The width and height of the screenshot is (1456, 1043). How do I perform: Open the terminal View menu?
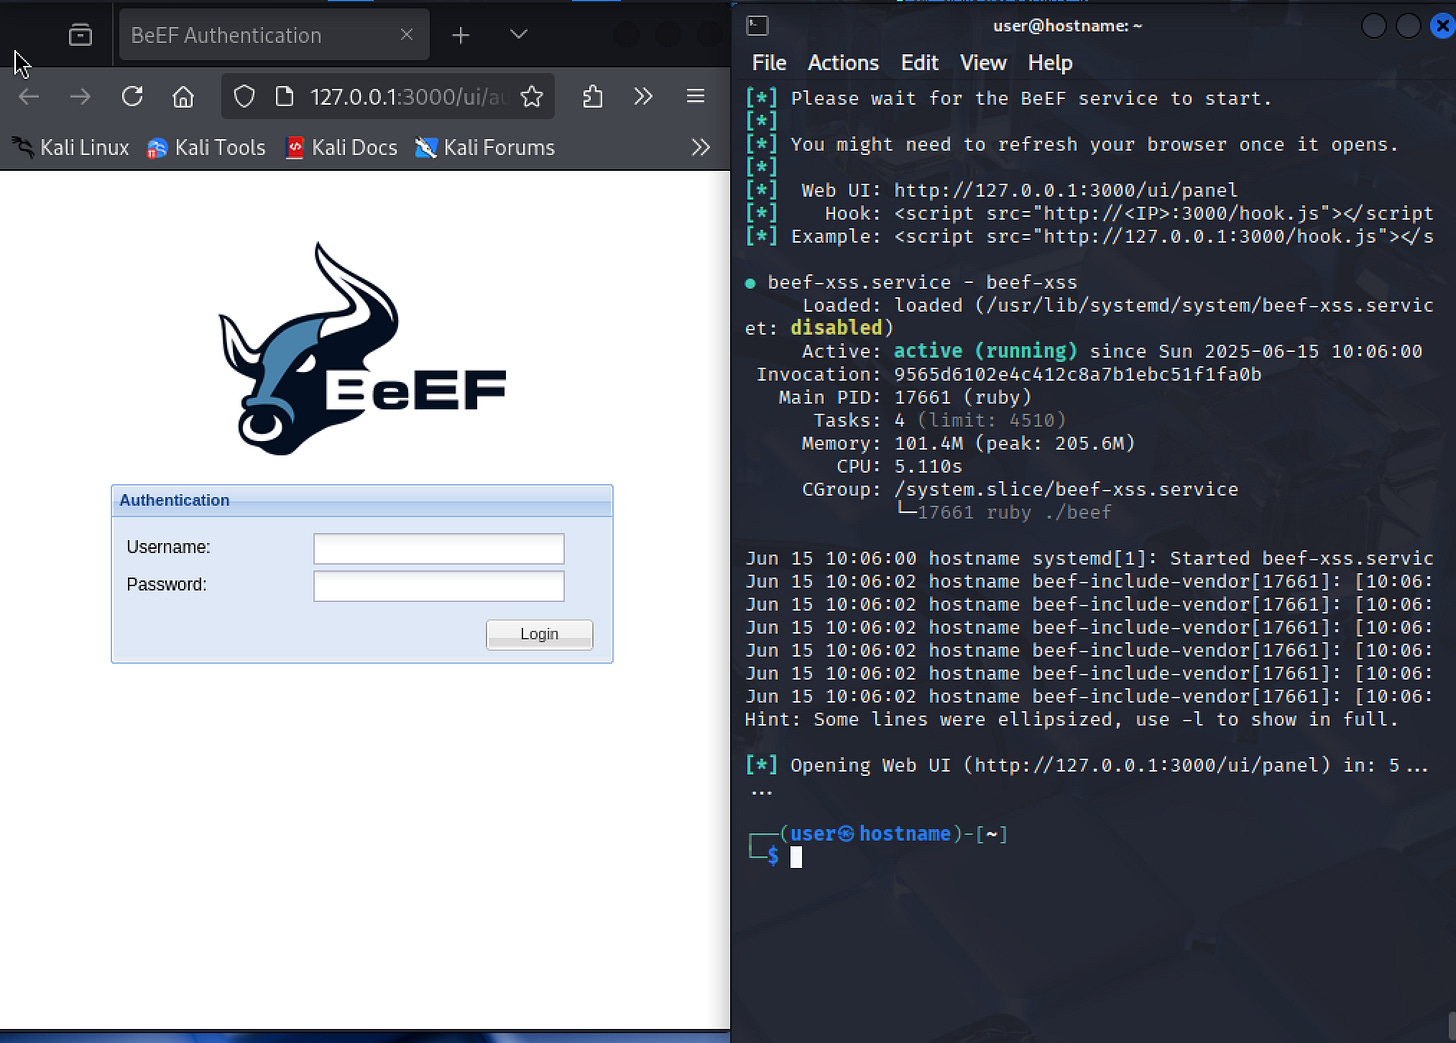983,63
